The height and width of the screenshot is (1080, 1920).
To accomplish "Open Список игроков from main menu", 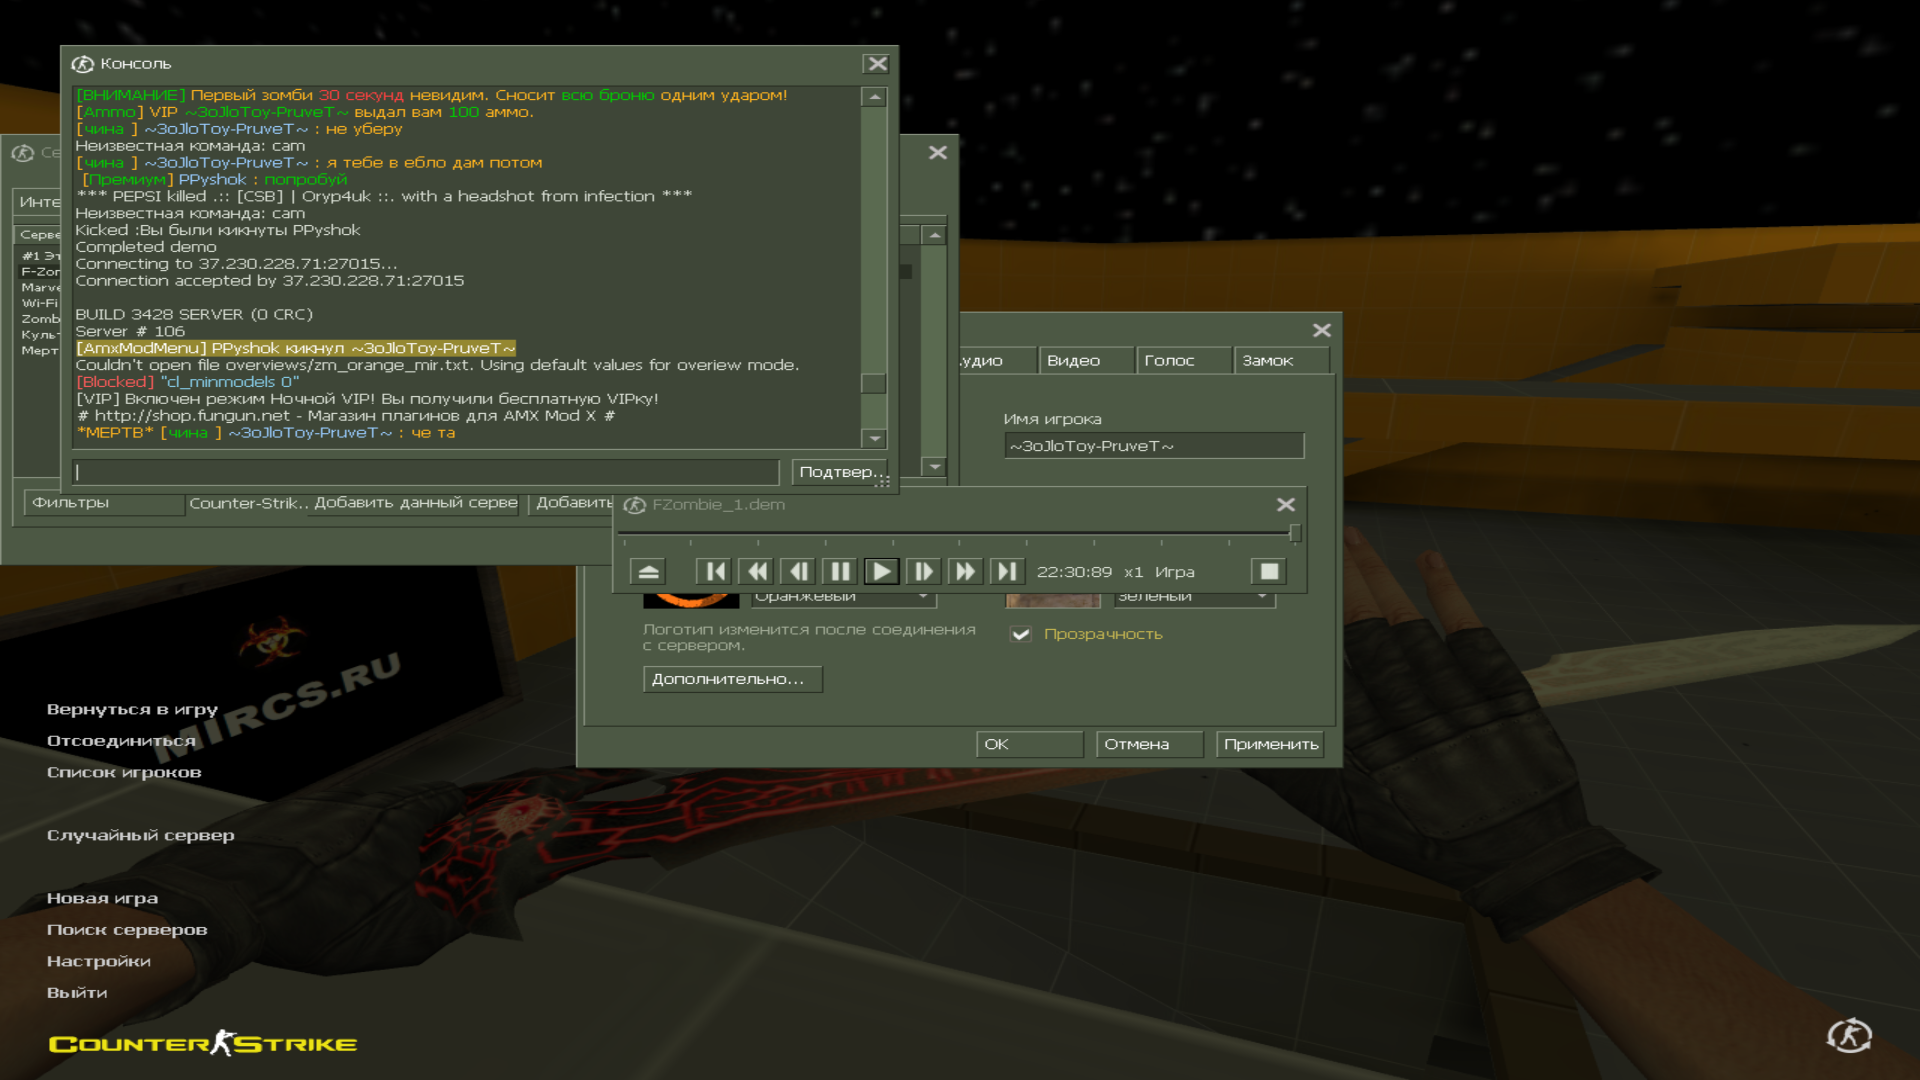I will point(124,772).
